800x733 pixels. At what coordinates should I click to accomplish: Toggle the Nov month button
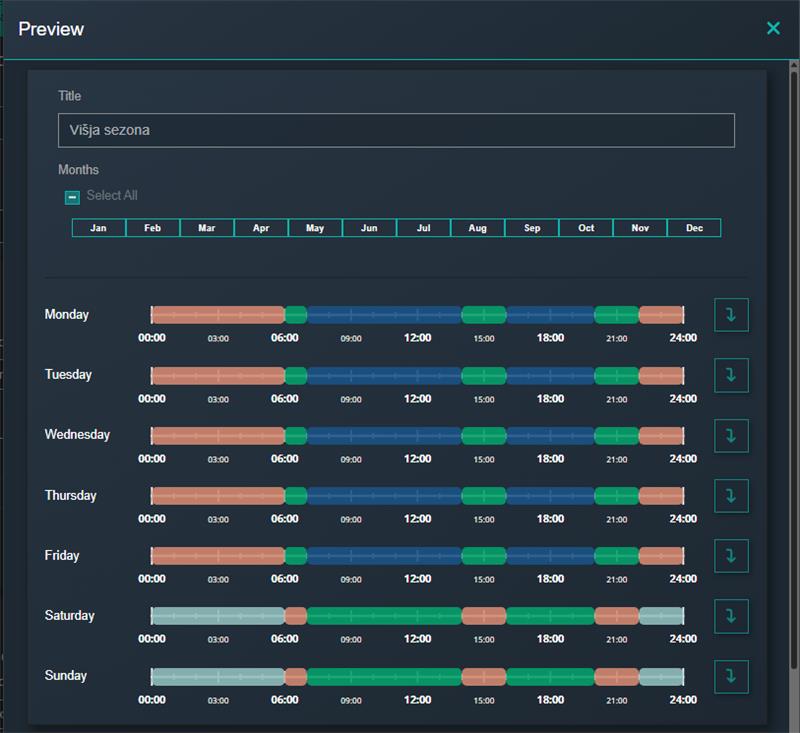640,228
